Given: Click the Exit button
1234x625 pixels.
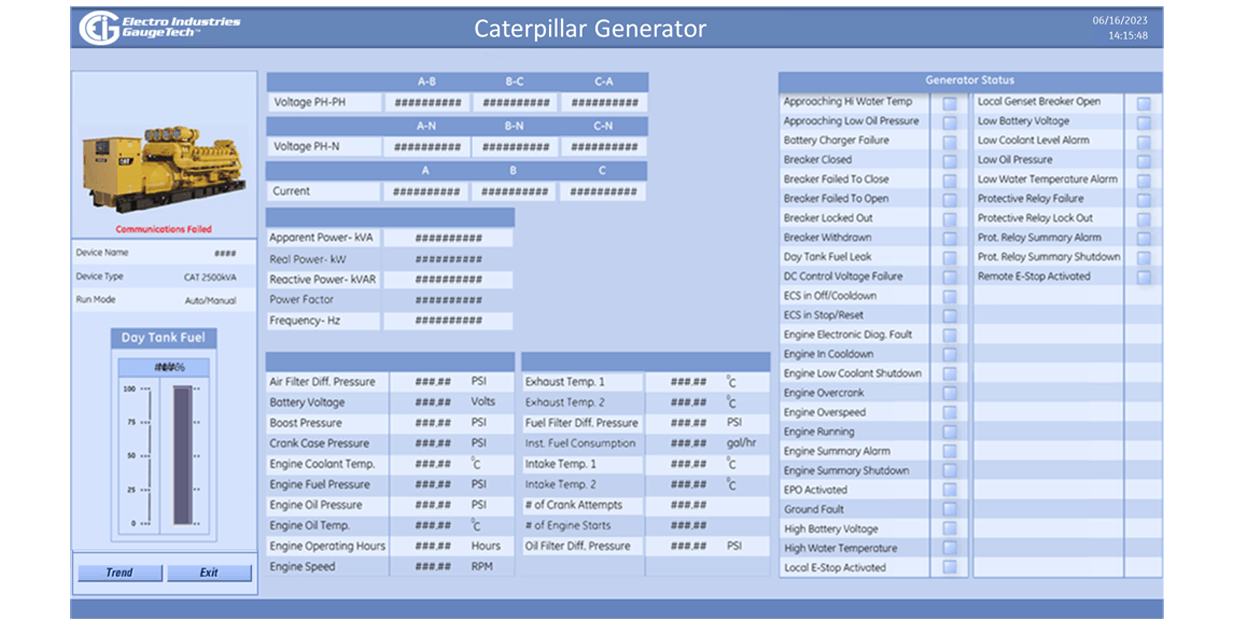Looking at the screenshot, I should (x=209, y=573).
